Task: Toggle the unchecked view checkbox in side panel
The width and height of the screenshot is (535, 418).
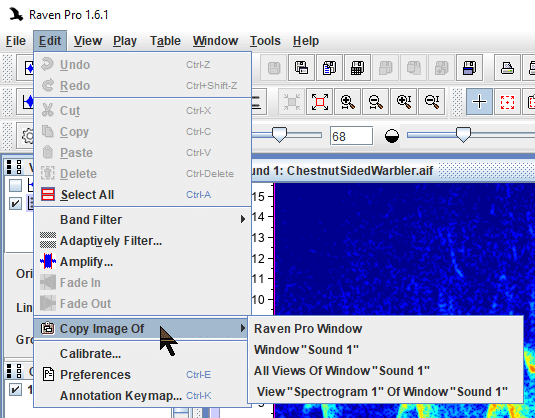Action: point(15,186)
